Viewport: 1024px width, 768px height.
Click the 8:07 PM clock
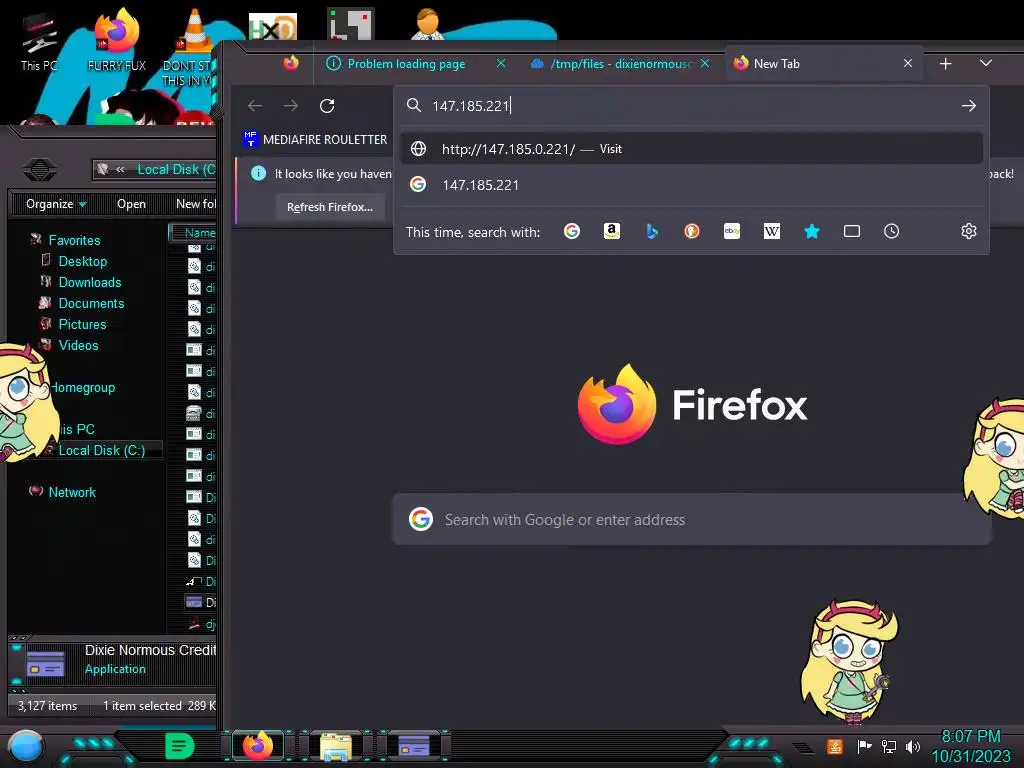click(970, 737)
